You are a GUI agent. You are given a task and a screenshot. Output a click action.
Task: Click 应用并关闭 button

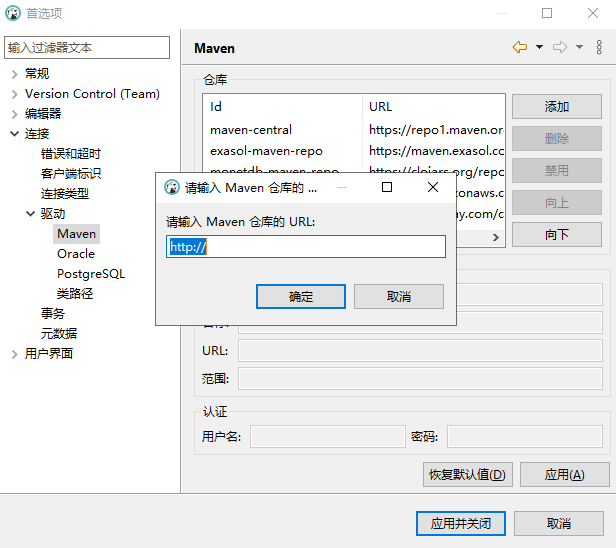[x=461, y=523]
